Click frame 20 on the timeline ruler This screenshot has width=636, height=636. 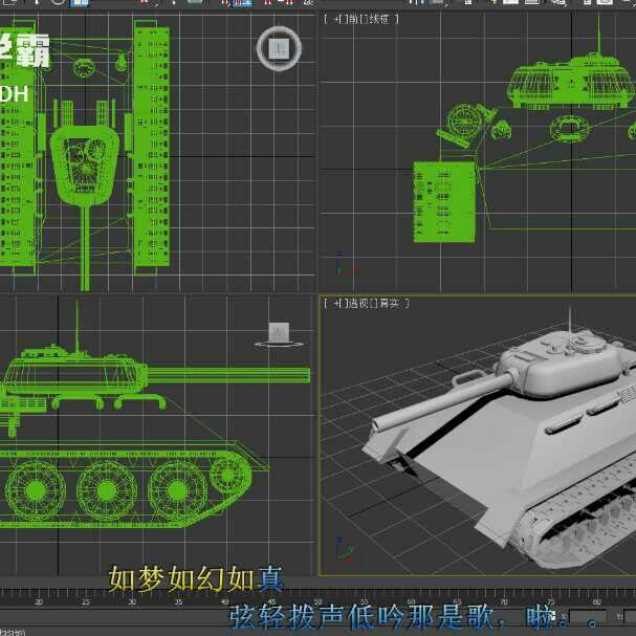pos(39,602)
